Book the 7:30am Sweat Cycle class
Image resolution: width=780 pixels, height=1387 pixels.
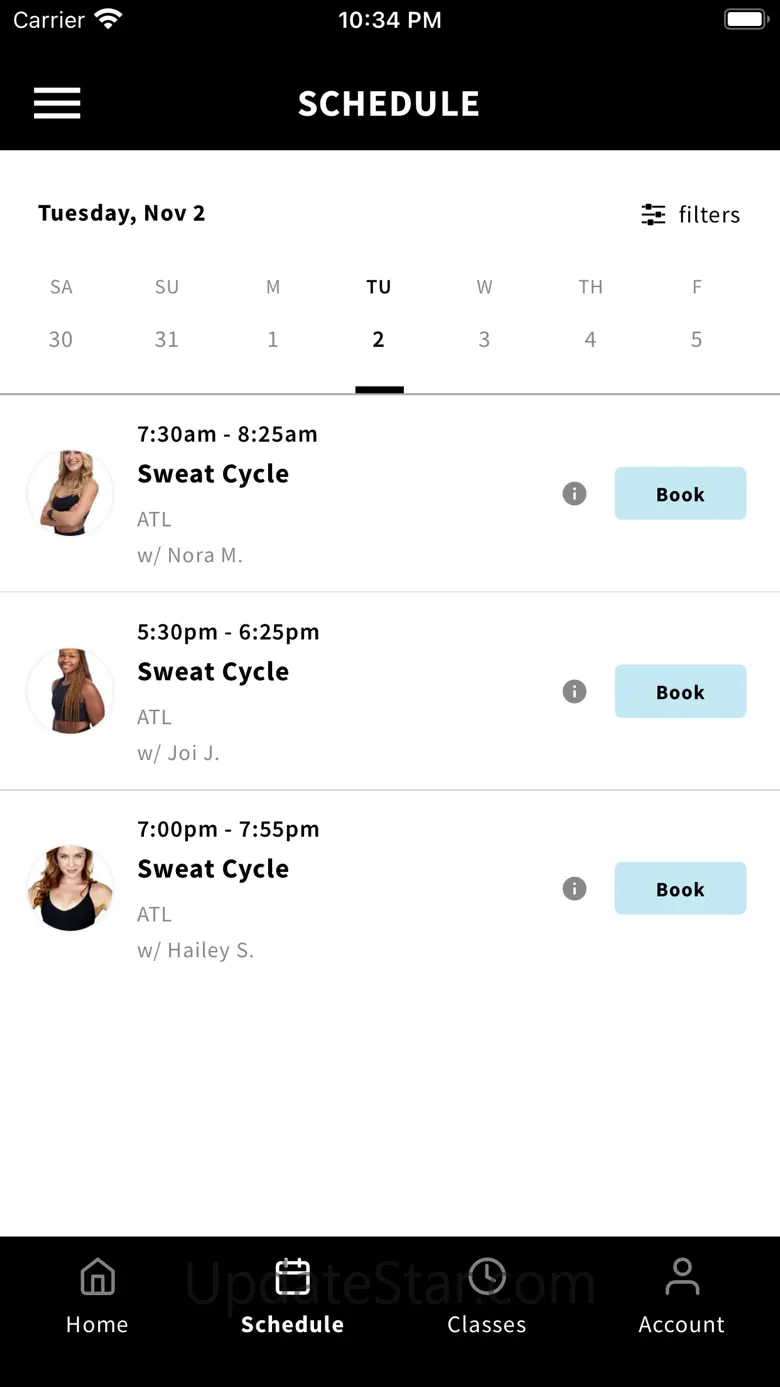[680, 493]
